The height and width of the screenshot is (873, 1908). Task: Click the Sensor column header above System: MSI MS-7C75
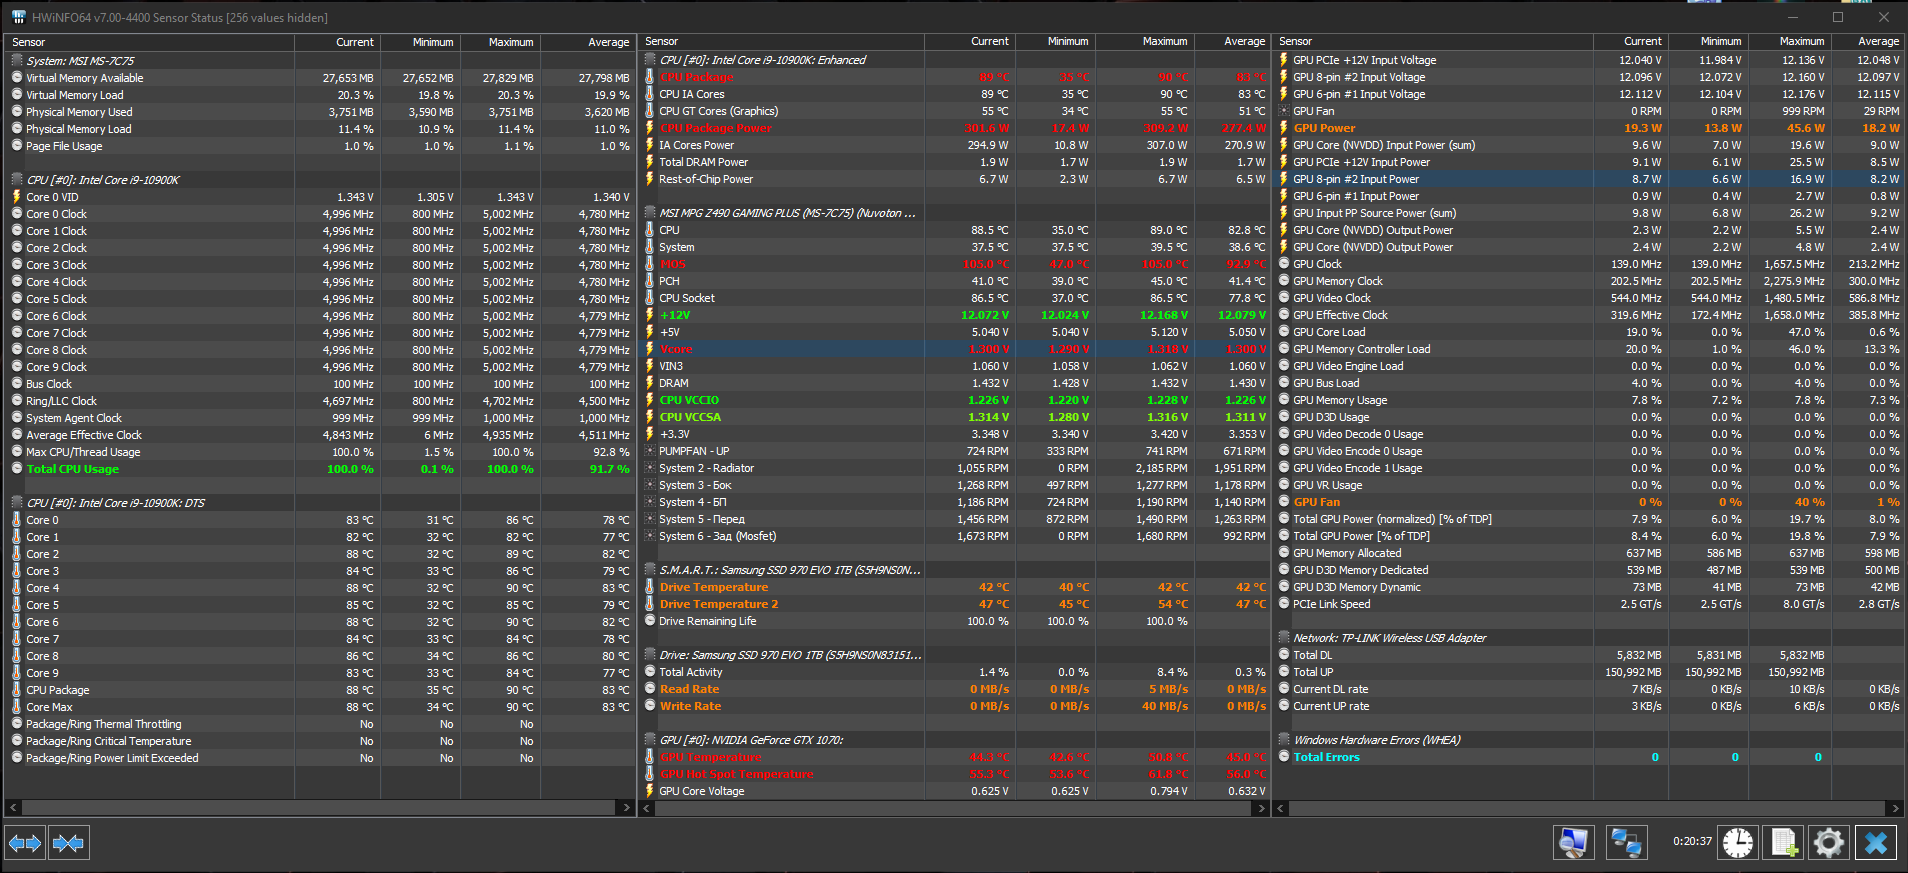[x=150, y=42]
